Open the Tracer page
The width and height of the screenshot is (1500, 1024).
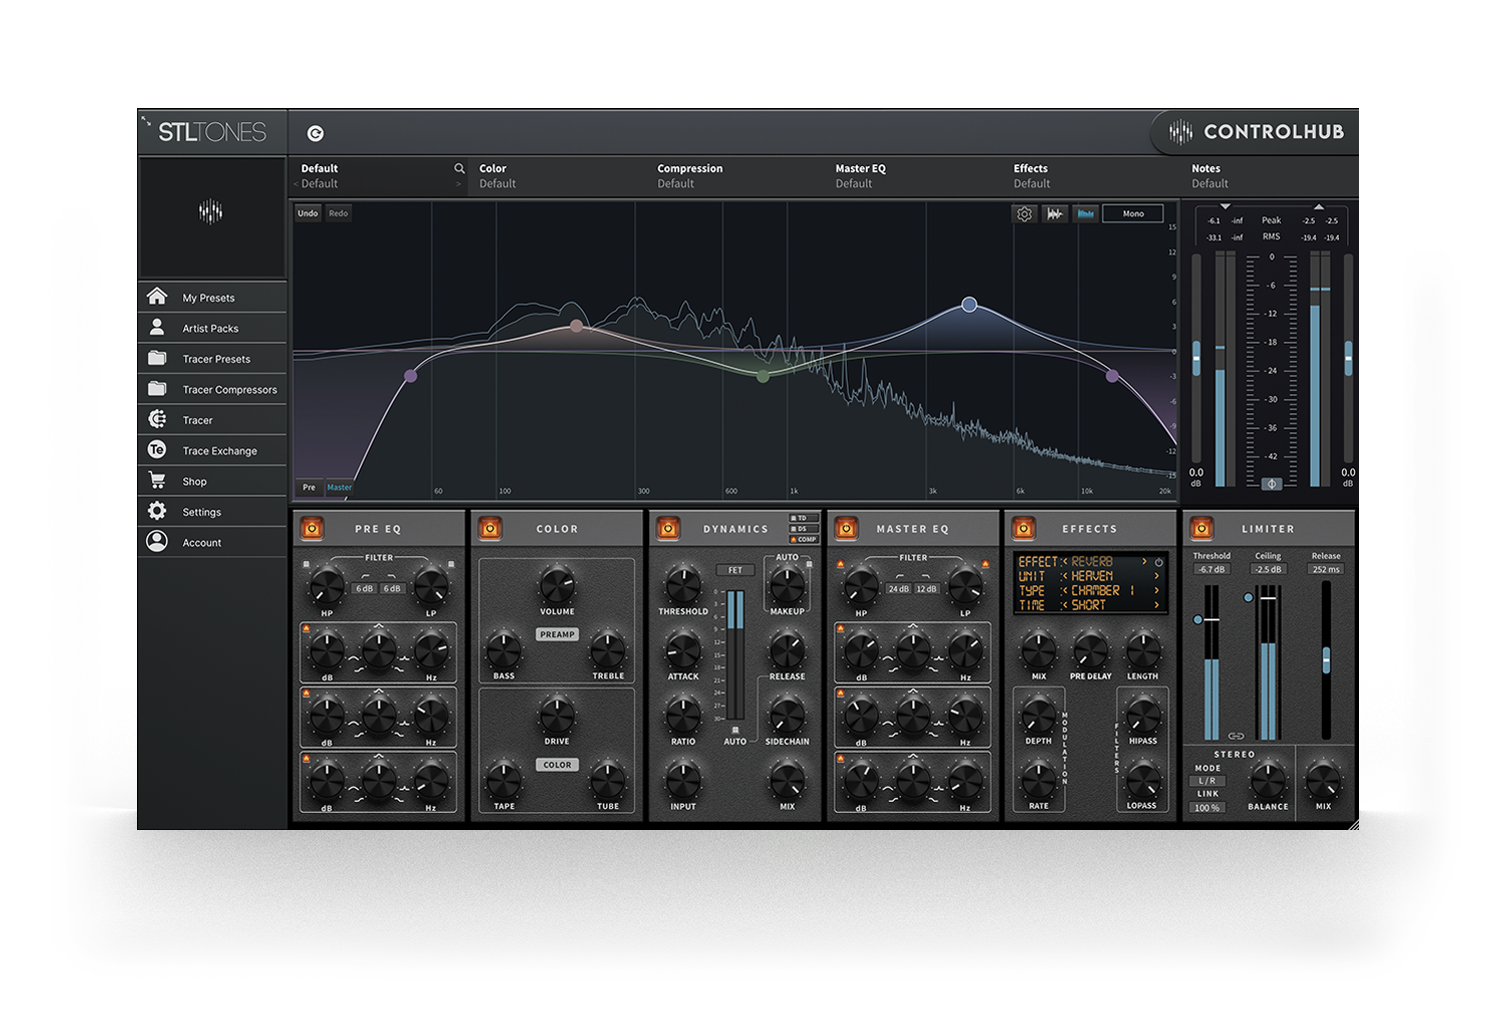(212, 420)
